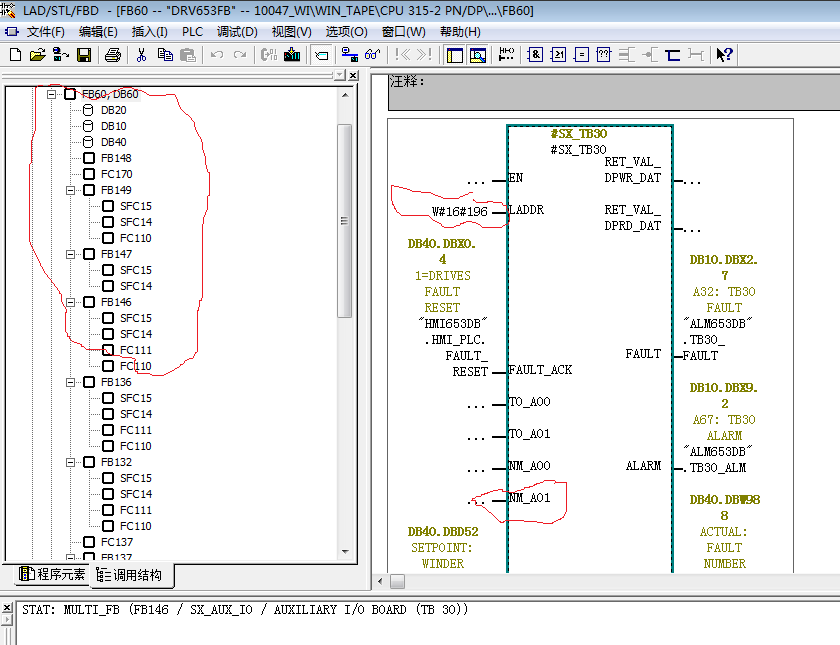Screen dimensions: 840x645
Task: Insert an OR (>=1) box
Action: coord(559,55)
